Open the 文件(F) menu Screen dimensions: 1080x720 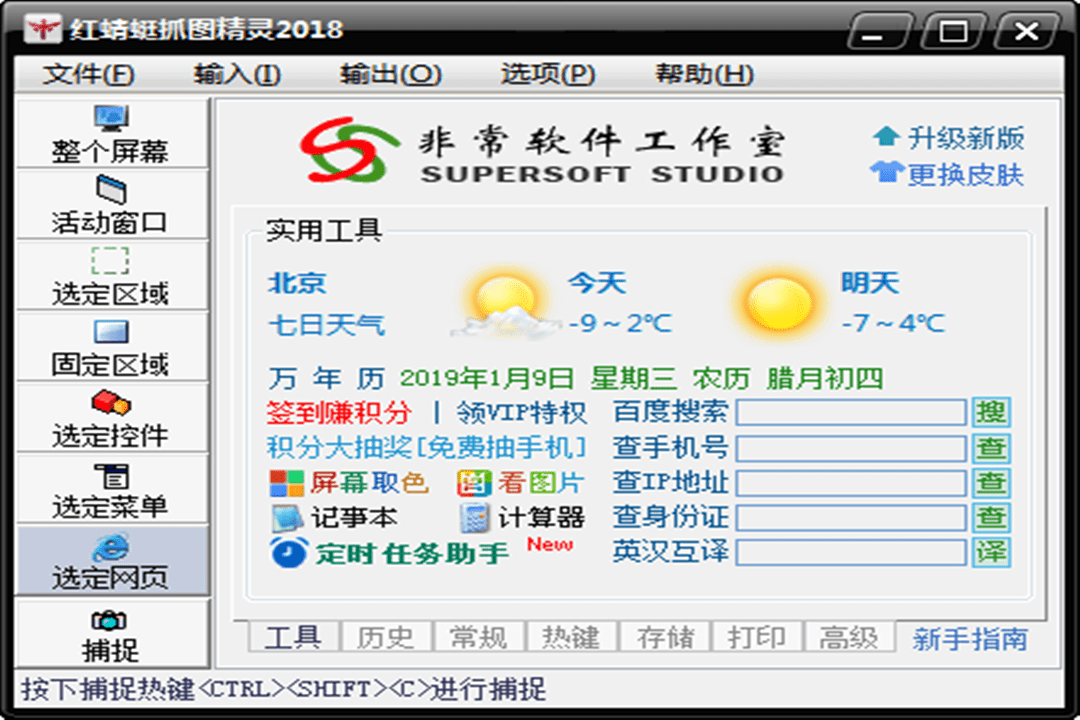click(89, 74)
